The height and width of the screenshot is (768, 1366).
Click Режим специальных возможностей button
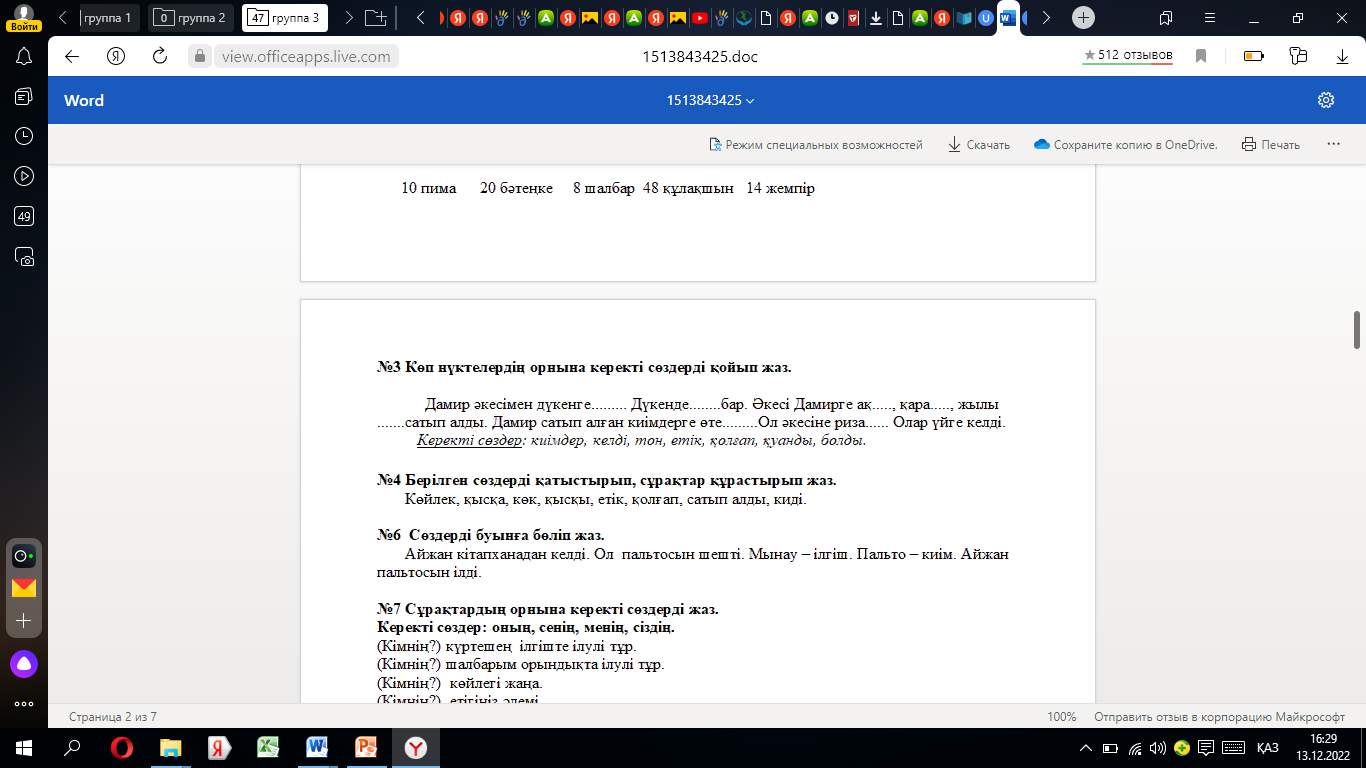(815, 145)
